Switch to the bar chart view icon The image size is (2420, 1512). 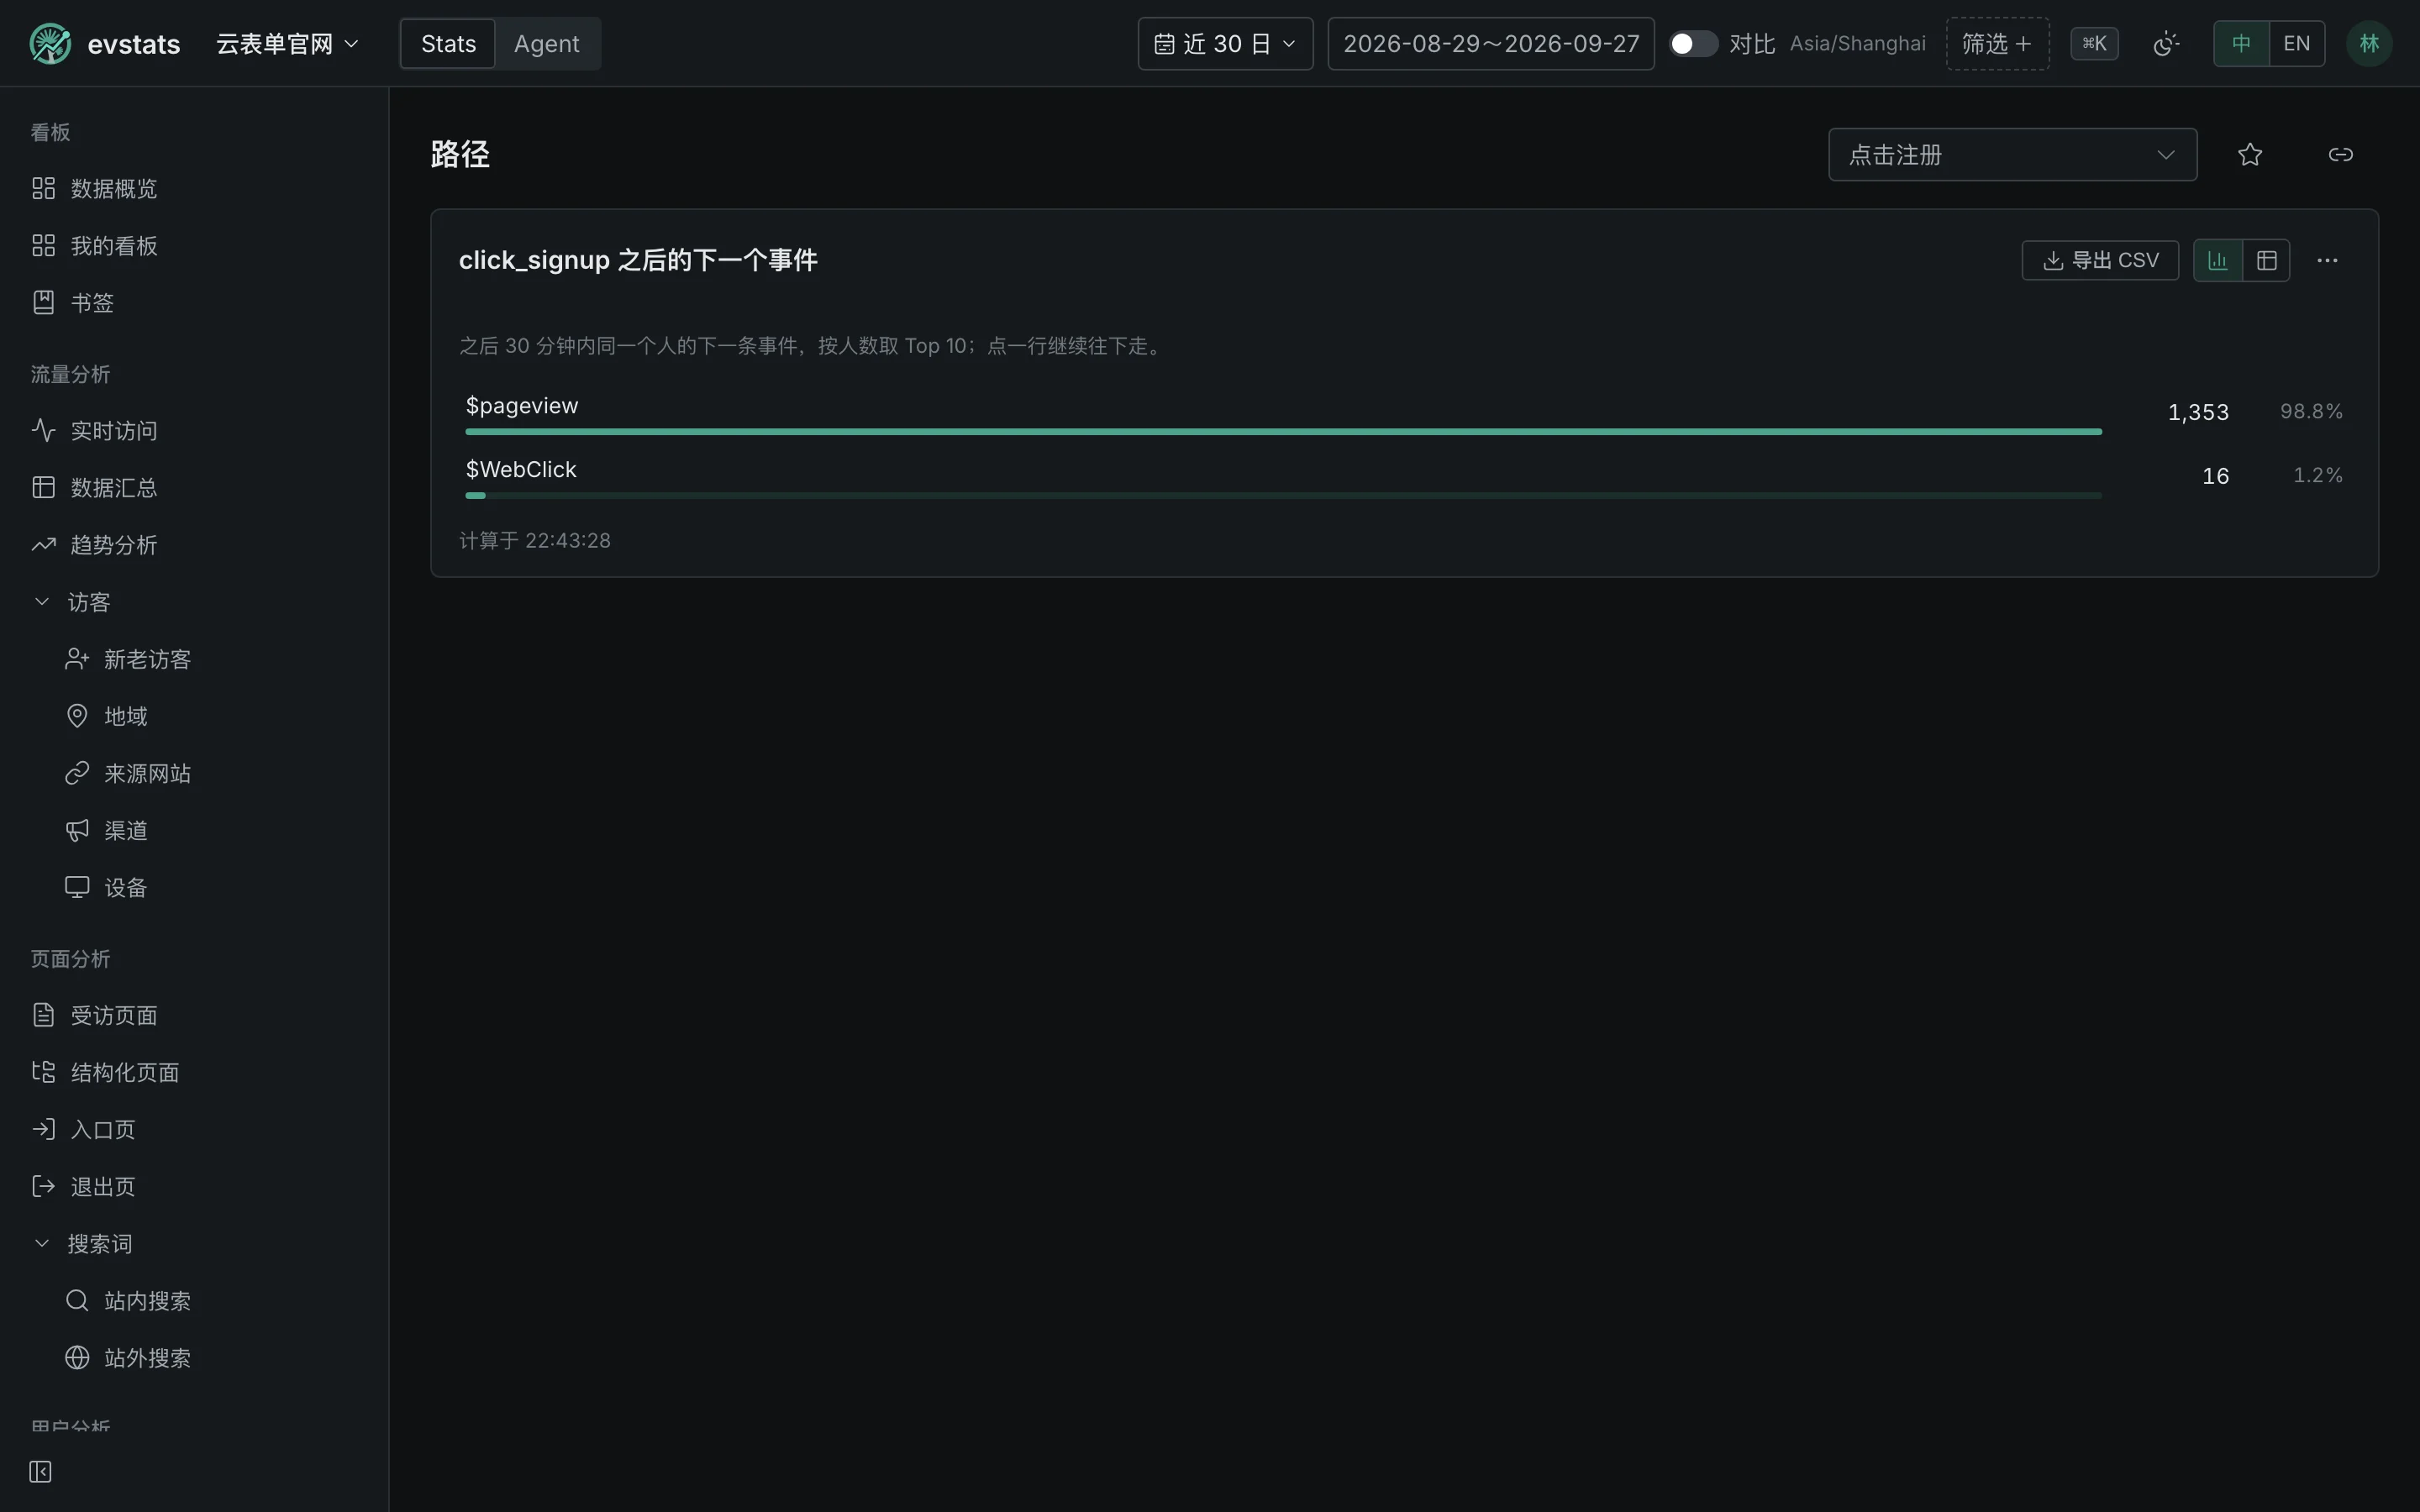2217,260
